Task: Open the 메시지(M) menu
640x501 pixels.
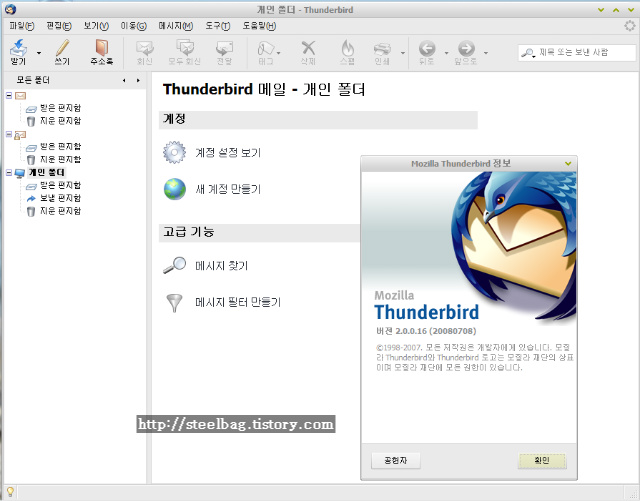Action: [176, 26]
